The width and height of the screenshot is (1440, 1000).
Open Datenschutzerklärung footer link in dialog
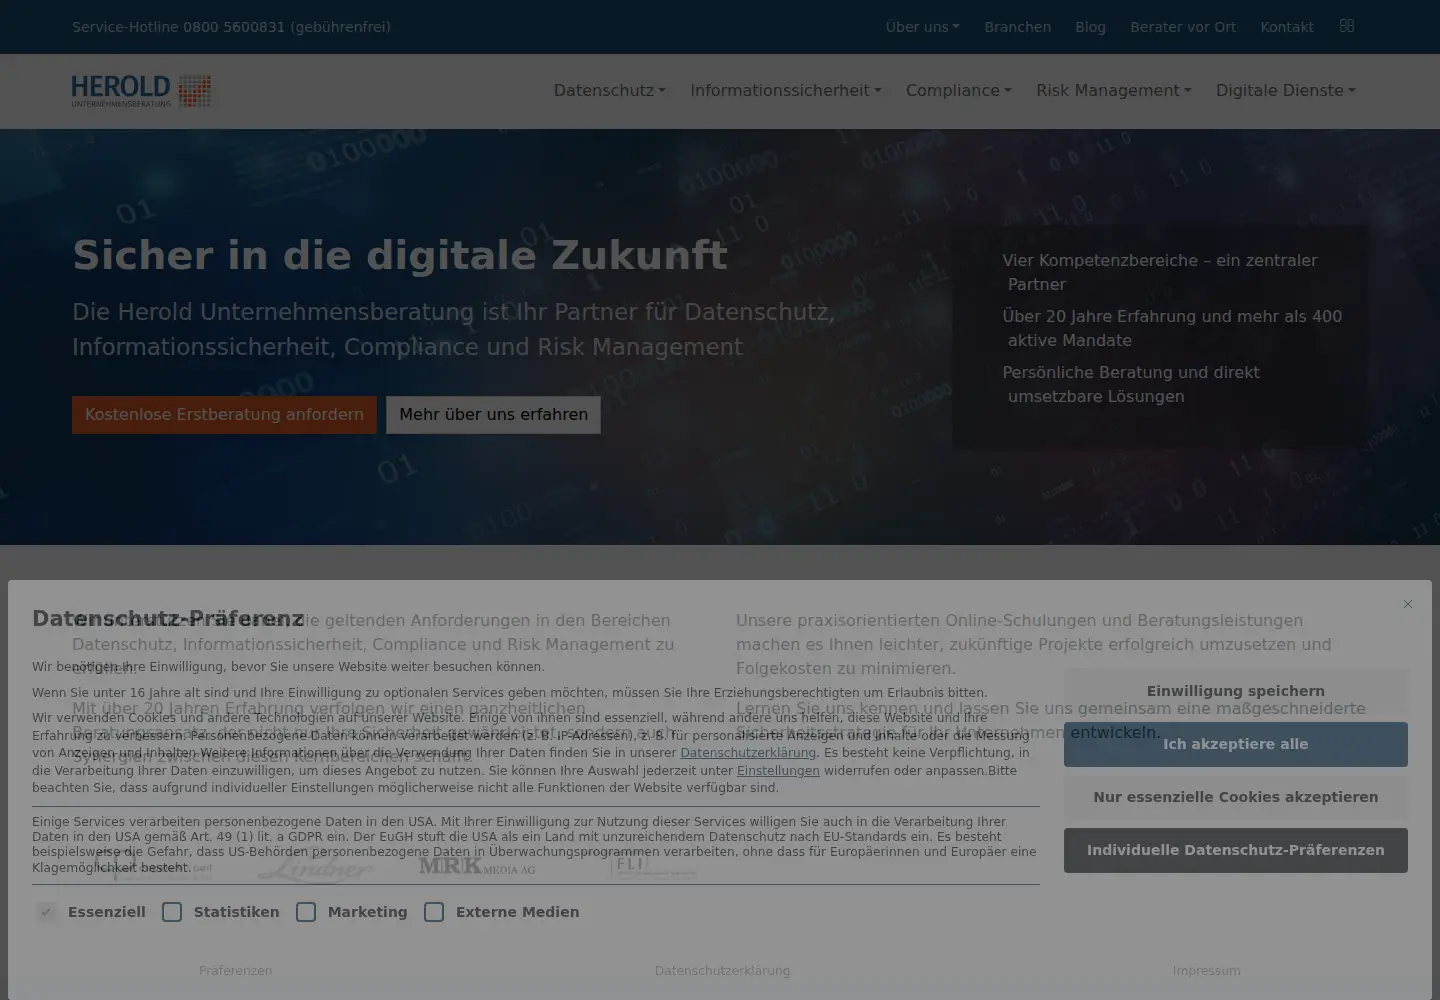pos(722,971)
